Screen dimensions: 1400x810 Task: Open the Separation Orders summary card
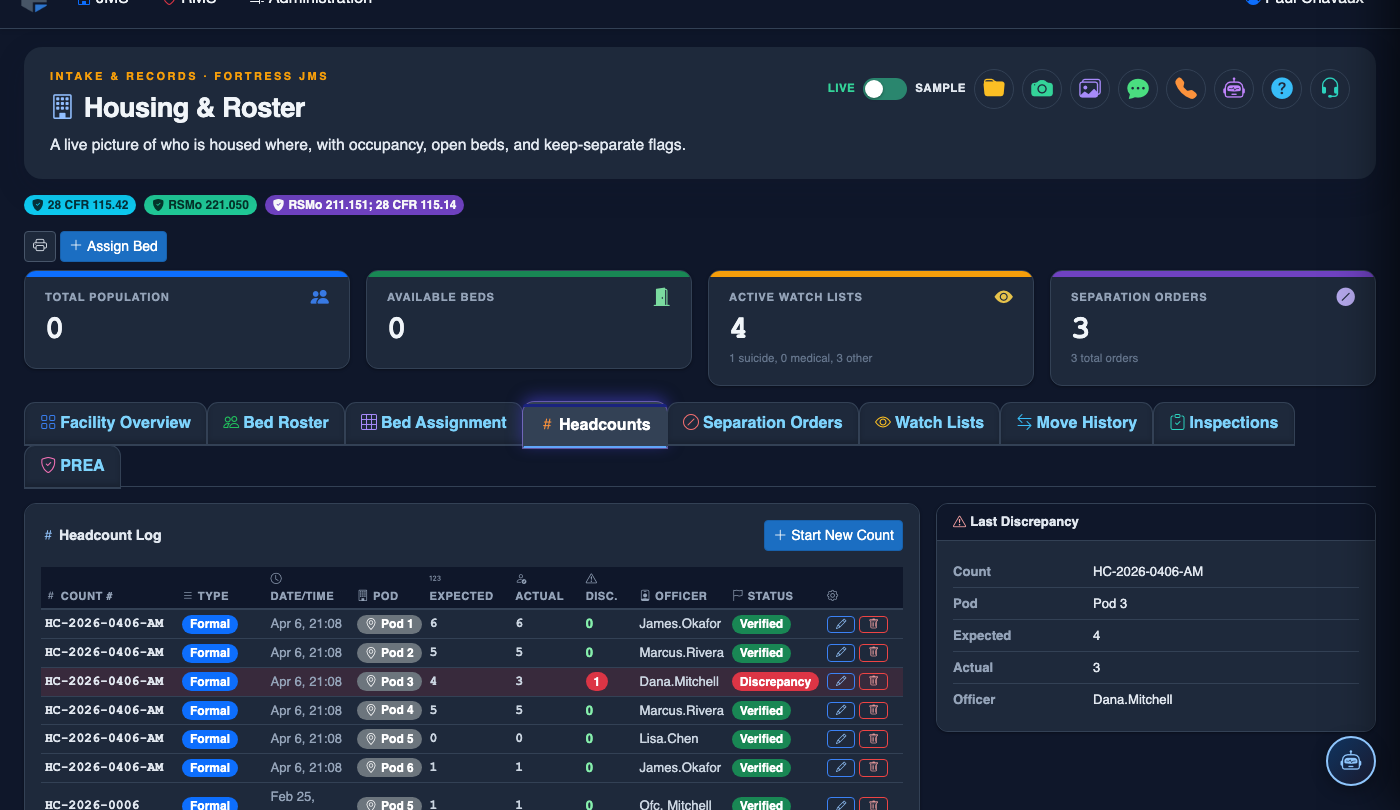[1212, 327]
